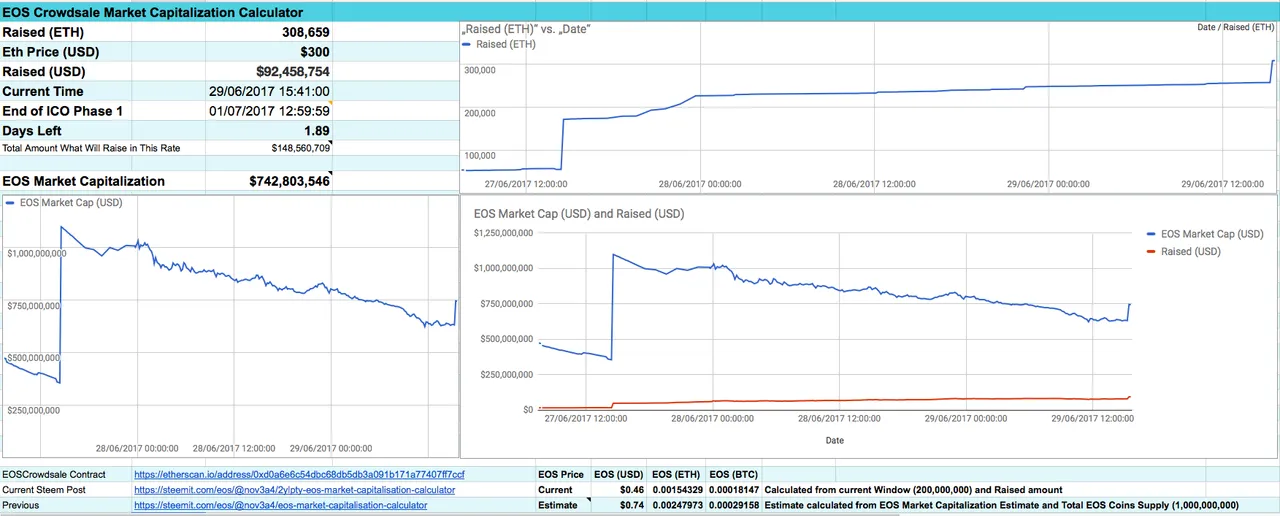This screenshot has width=1280, height=516.
Task: Click the 'Eth Price (USD)' label cell
Action: coord(51,52)
